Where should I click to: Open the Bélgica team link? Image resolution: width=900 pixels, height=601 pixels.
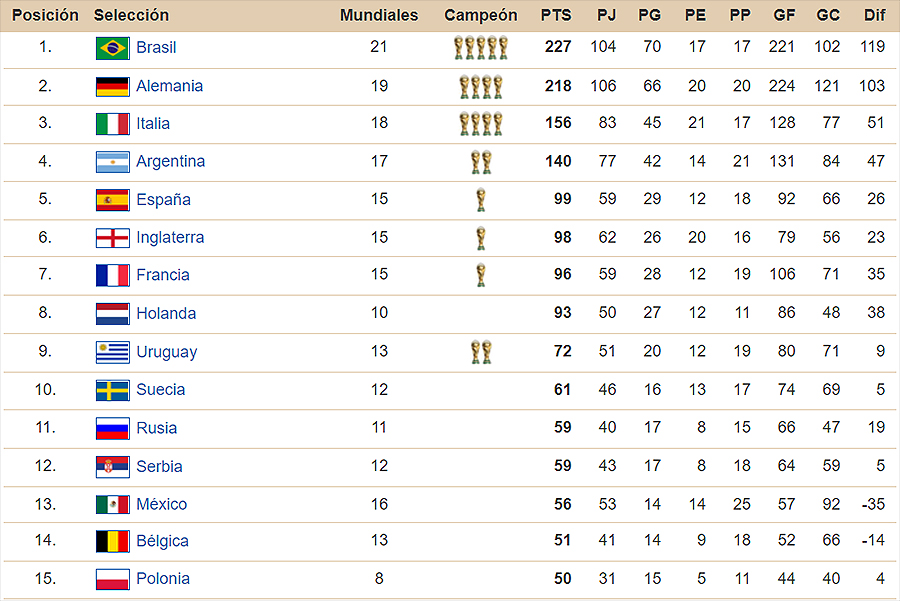(162, 541)
